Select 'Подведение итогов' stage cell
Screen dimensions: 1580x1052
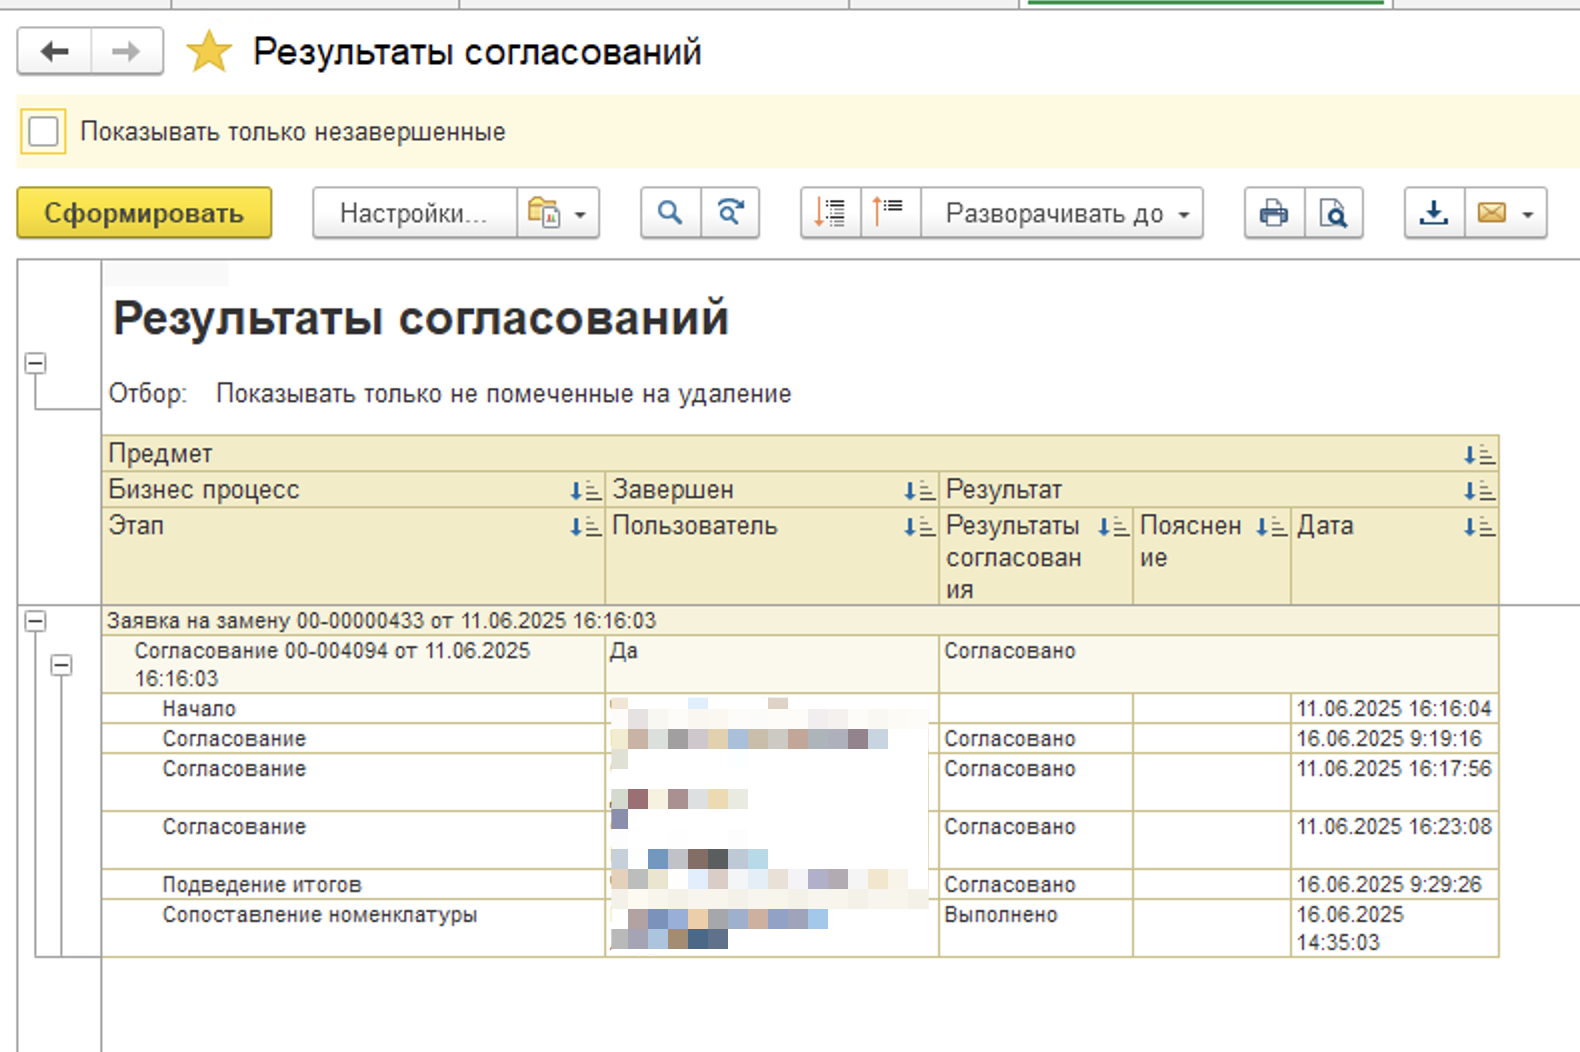coord(353,885)
